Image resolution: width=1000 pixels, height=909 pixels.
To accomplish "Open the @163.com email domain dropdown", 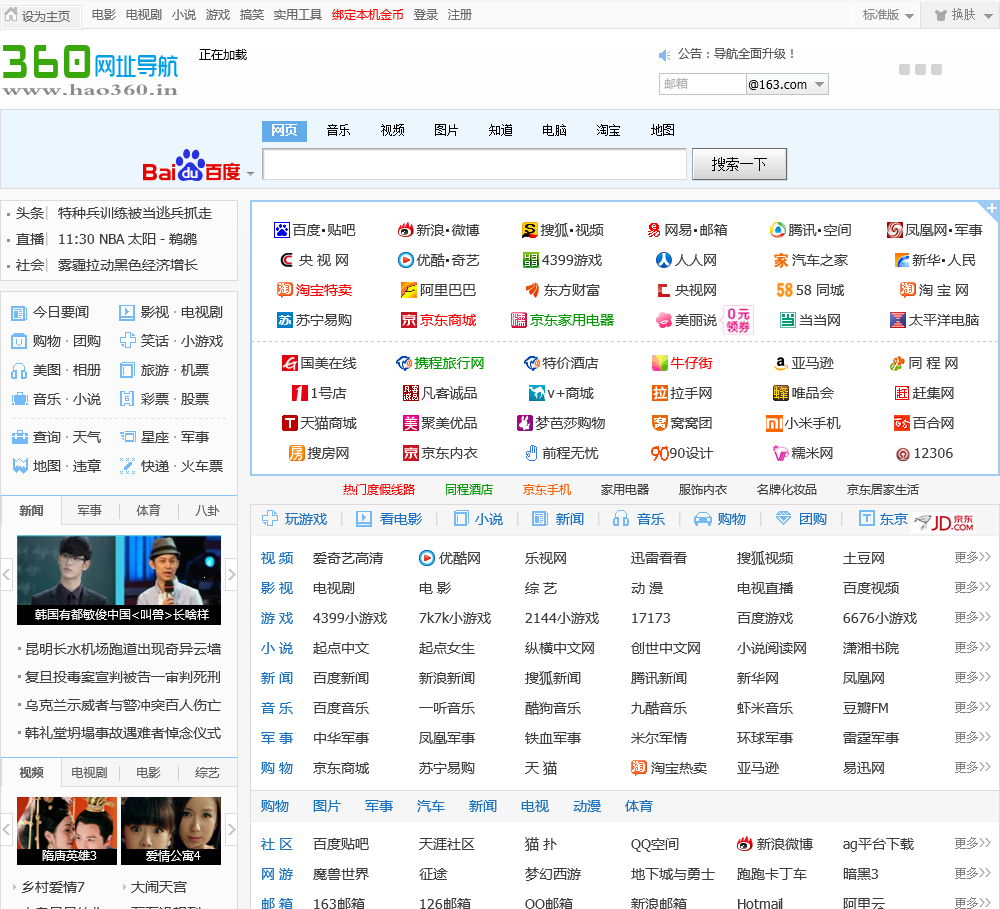I will [x=819, y=85].
